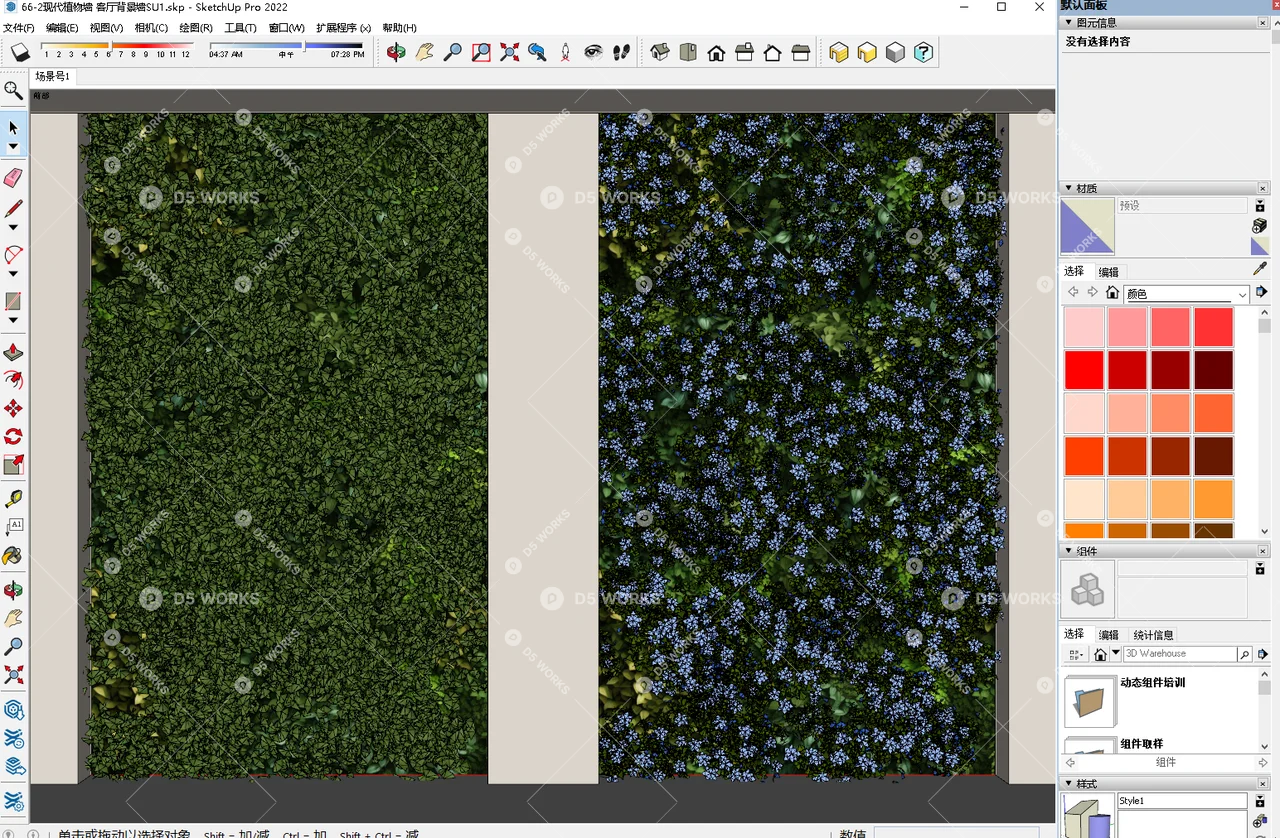Switch to the 场景号1 scene tab
Screen dimensions: 1280x838
point(52,76)
